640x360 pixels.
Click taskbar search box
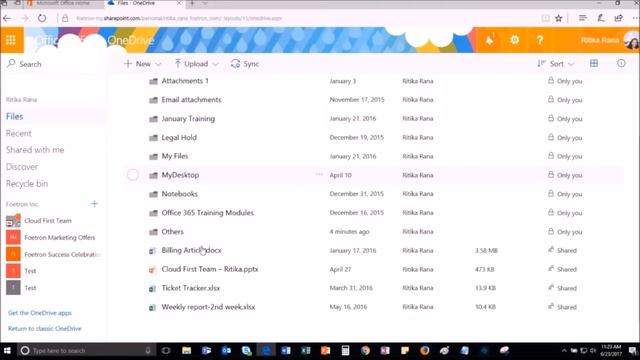[86, 351]
